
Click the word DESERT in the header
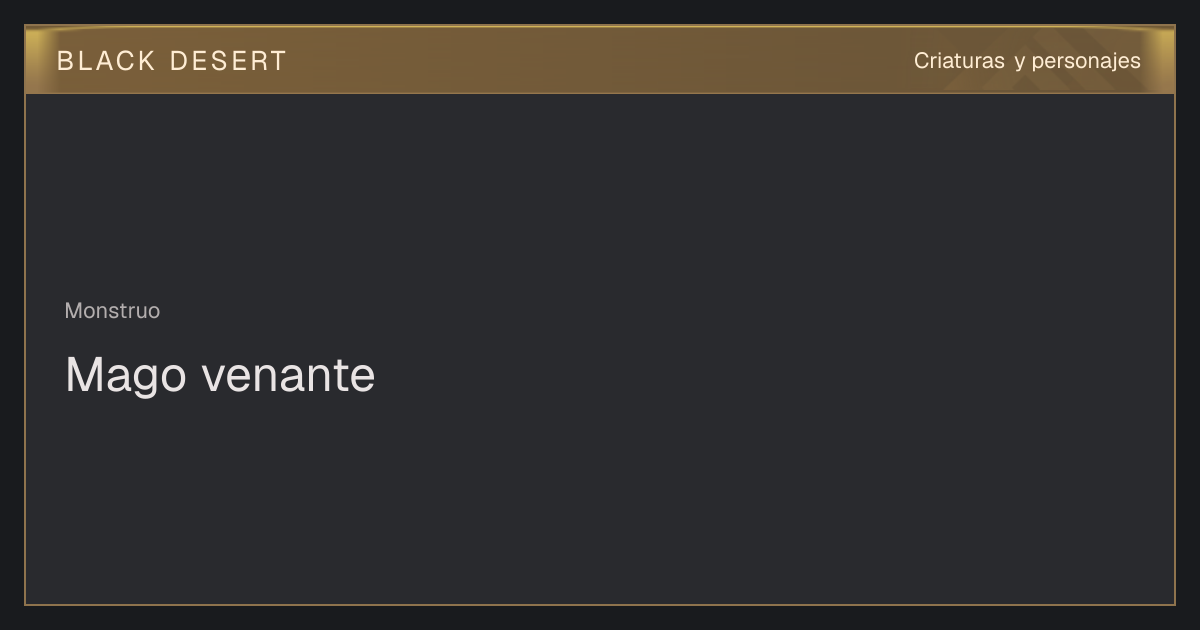pyautogui.click(x=228, y=61)
